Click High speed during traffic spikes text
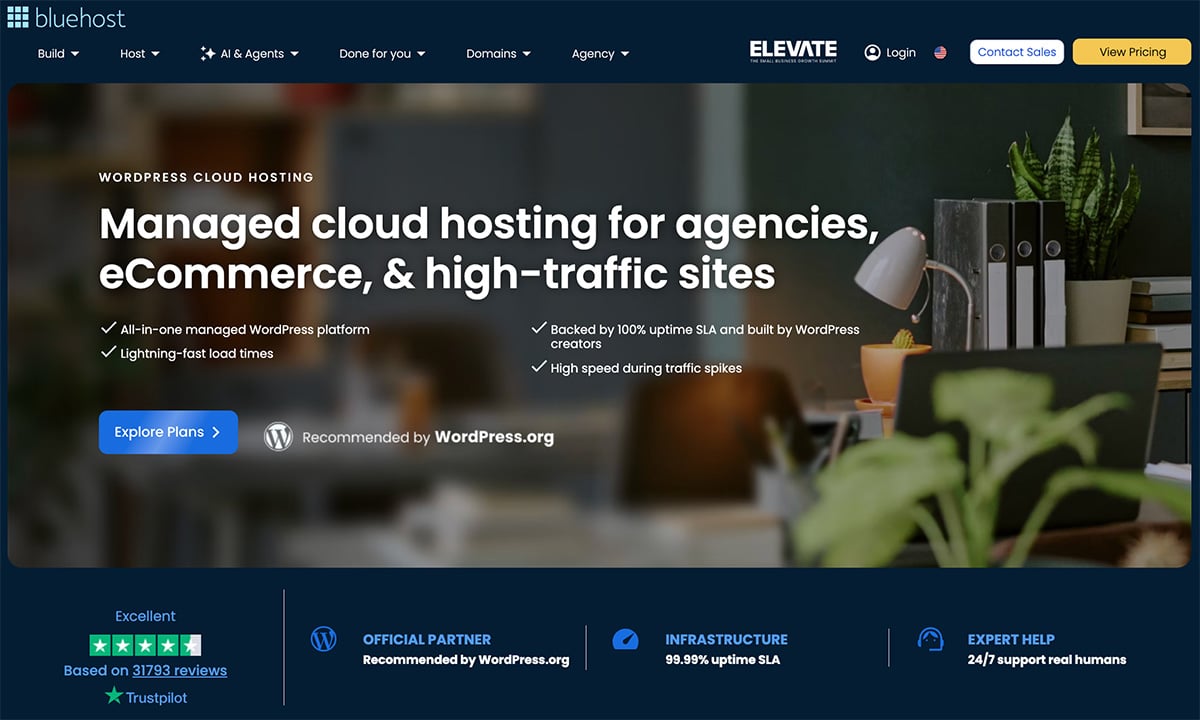Screen dimensions: 1200x720 646,368
